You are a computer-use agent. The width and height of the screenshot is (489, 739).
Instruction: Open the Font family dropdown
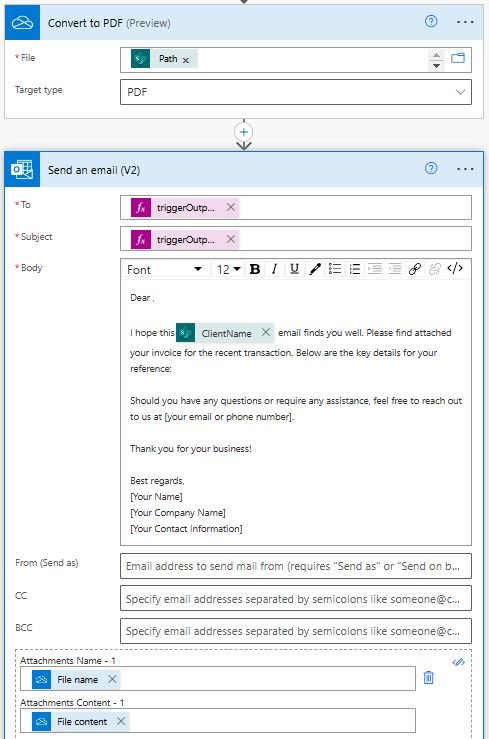tap(164, 269)
